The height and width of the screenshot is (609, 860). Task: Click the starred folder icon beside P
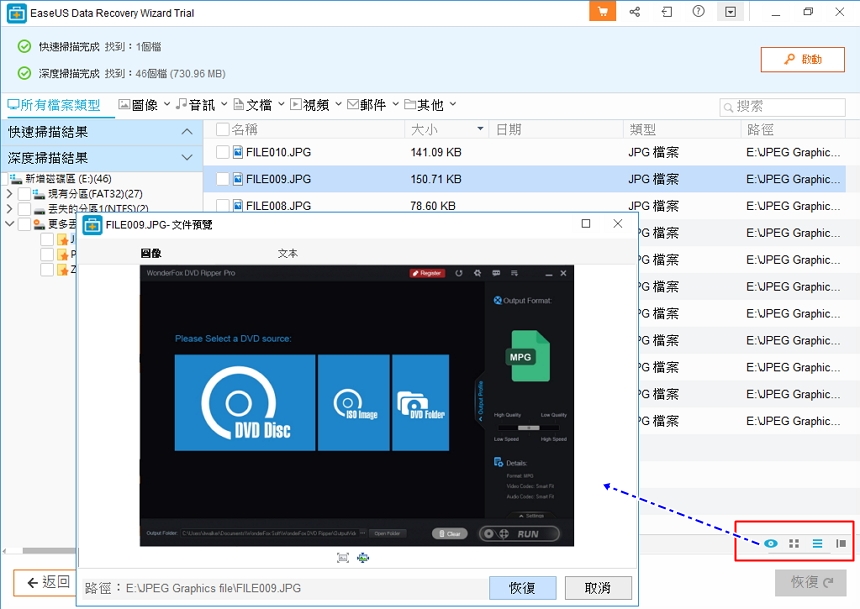tap(63, 255)
